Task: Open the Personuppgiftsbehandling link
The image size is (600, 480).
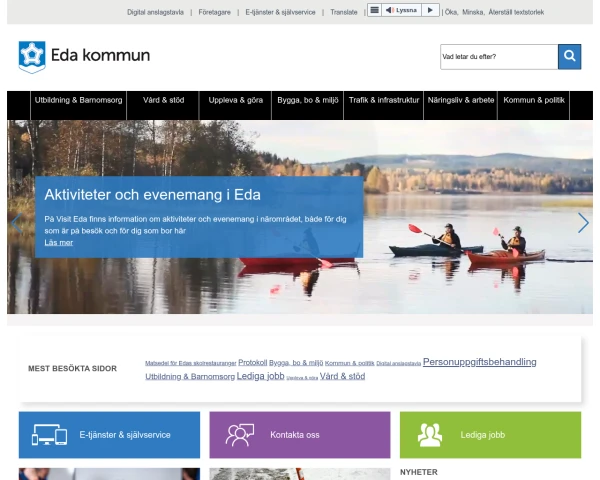Action: point(479,362)
